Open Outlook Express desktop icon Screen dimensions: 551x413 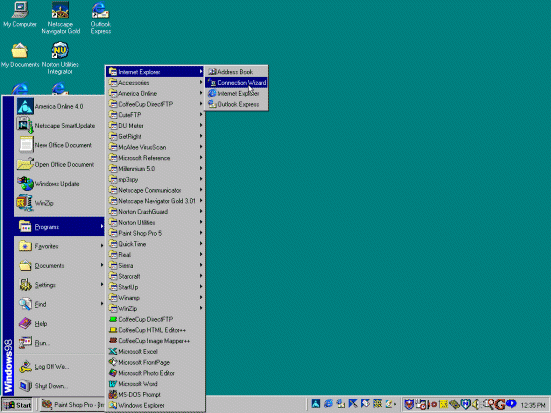(101, 18)
